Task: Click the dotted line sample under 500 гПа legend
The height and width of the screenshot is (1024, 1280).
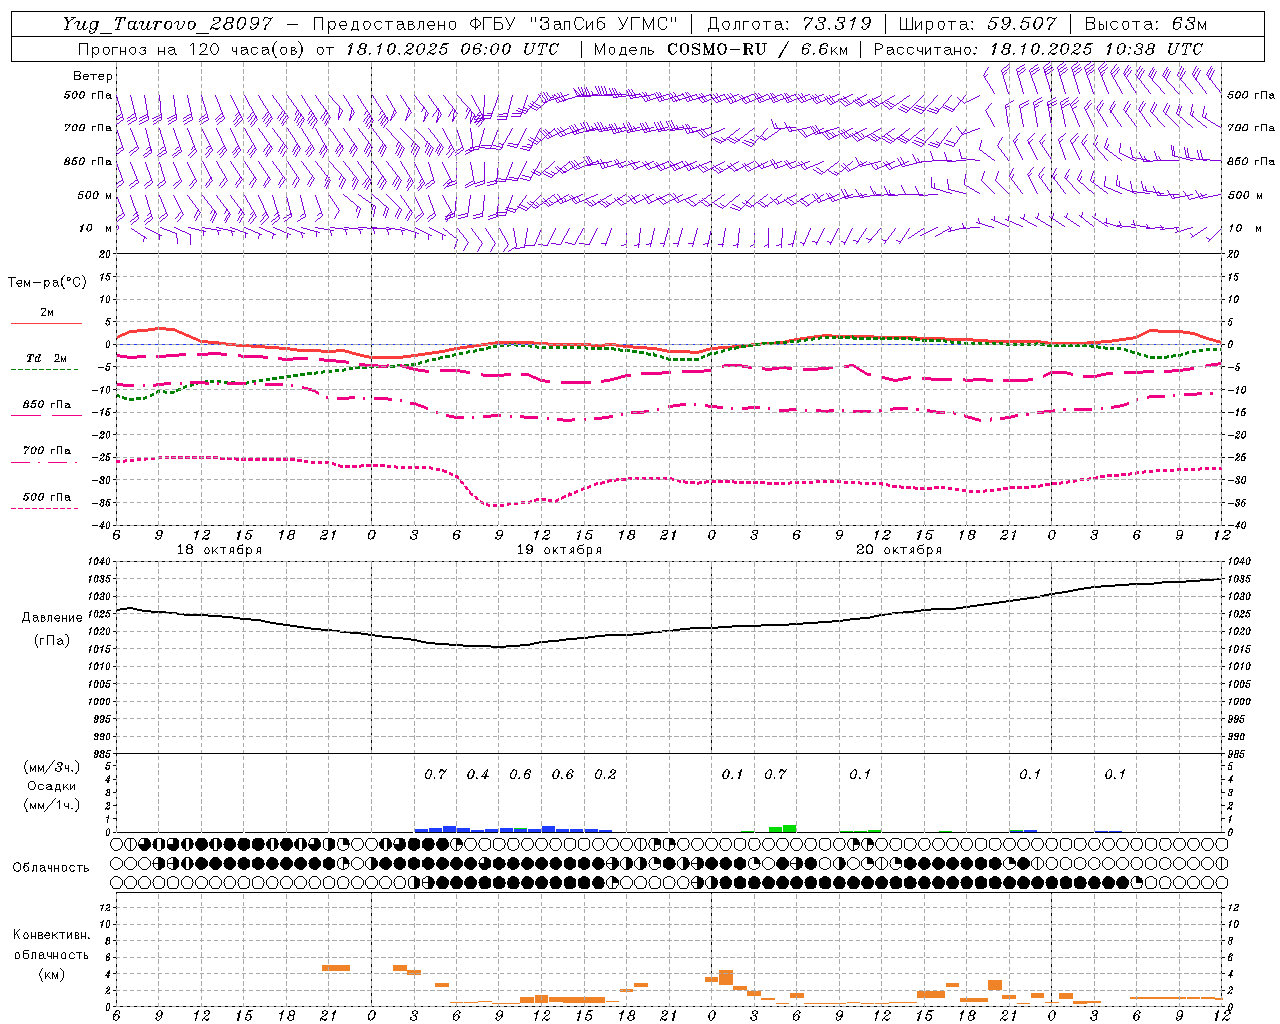Action: [x=46, y=509]
